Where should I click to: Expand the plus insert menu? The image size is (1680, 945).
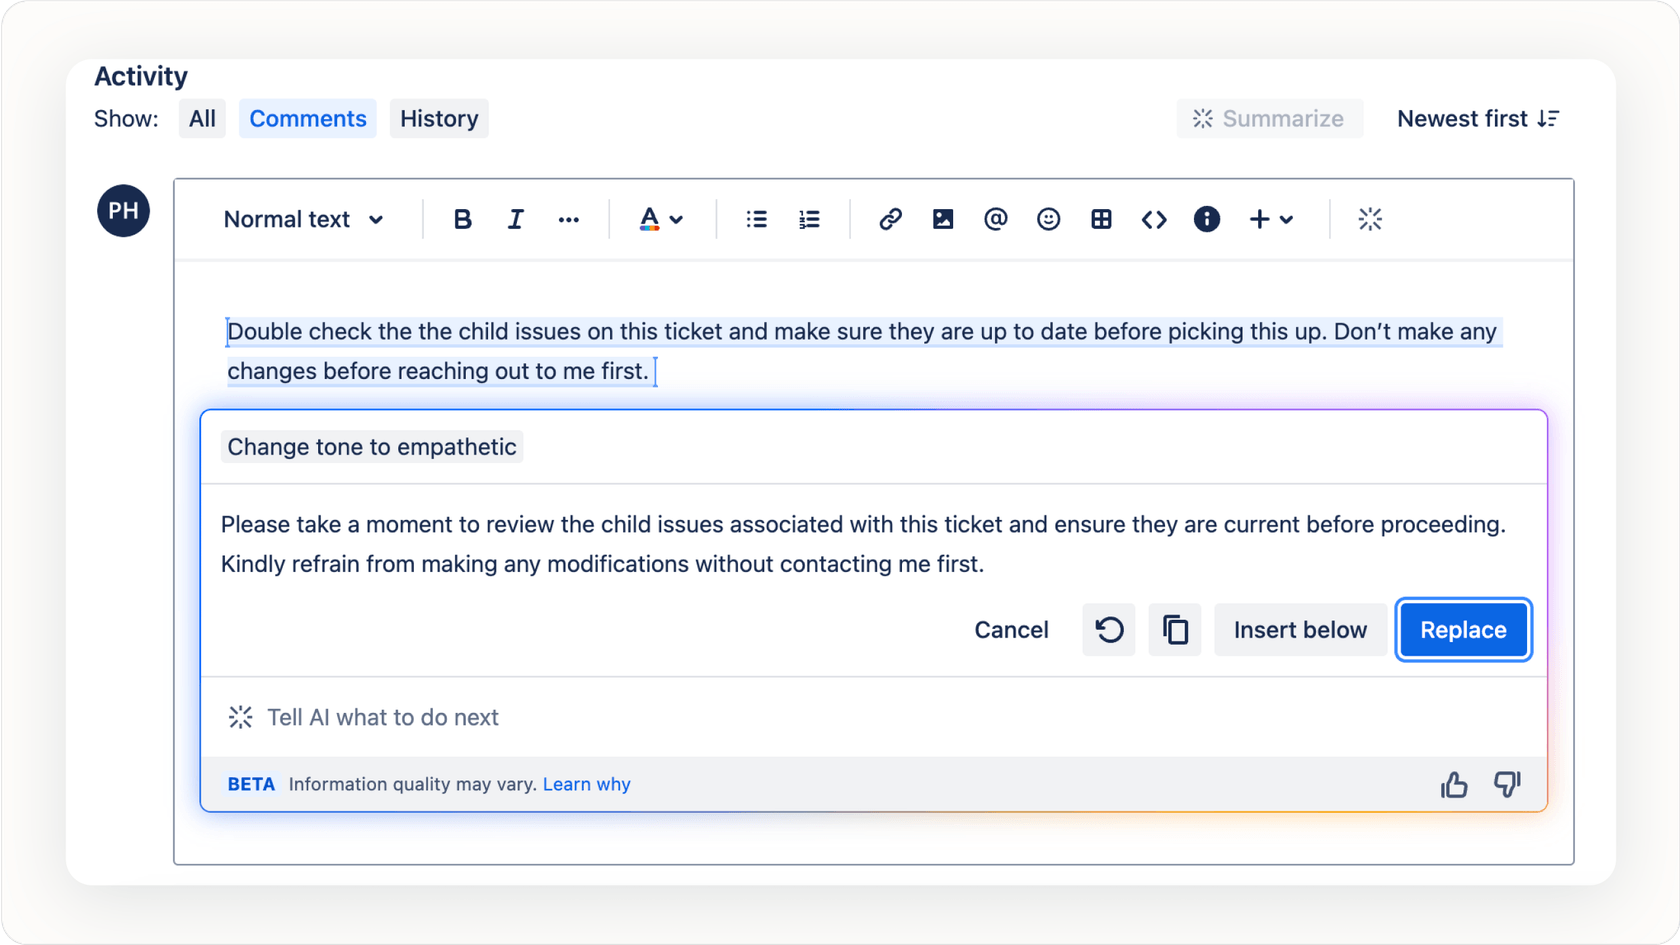pos(1270,219)
